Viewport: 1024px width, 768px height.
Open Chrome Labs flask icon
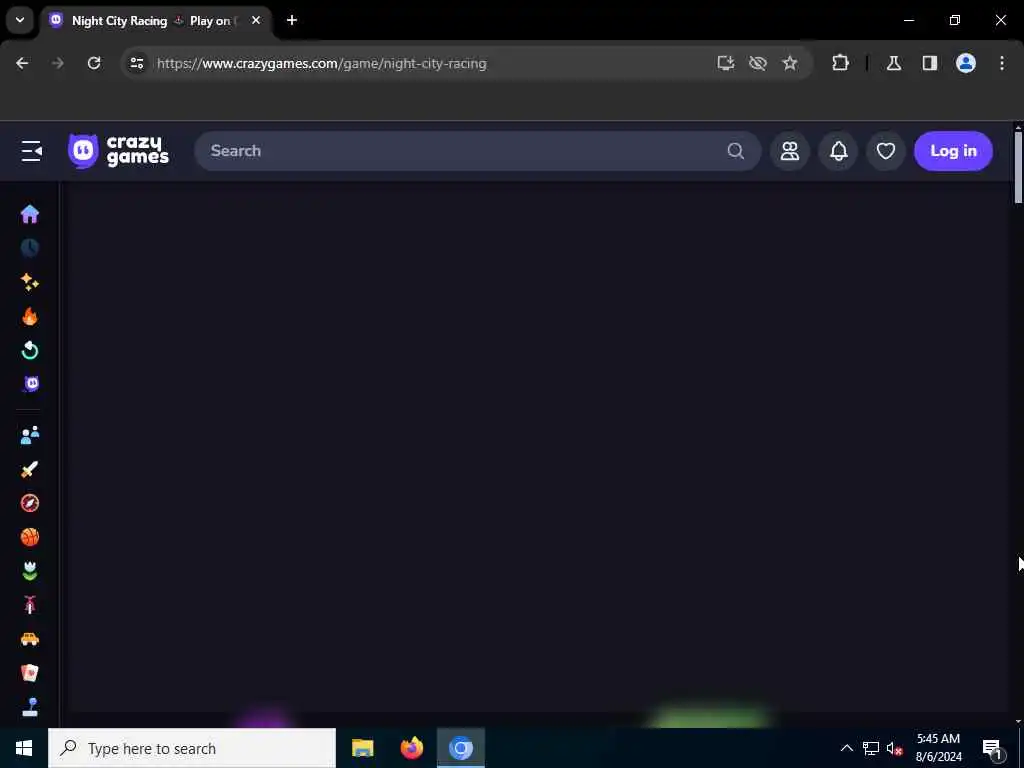pos(894,63)
